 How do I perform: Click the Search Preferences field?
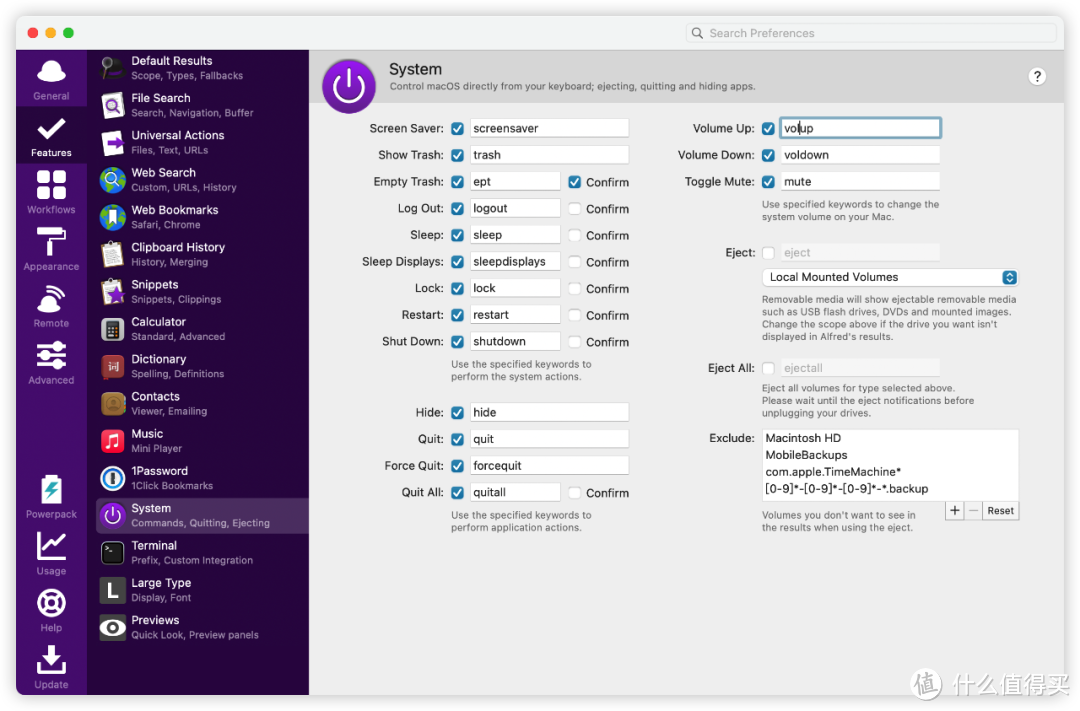[x=871, y=33]
